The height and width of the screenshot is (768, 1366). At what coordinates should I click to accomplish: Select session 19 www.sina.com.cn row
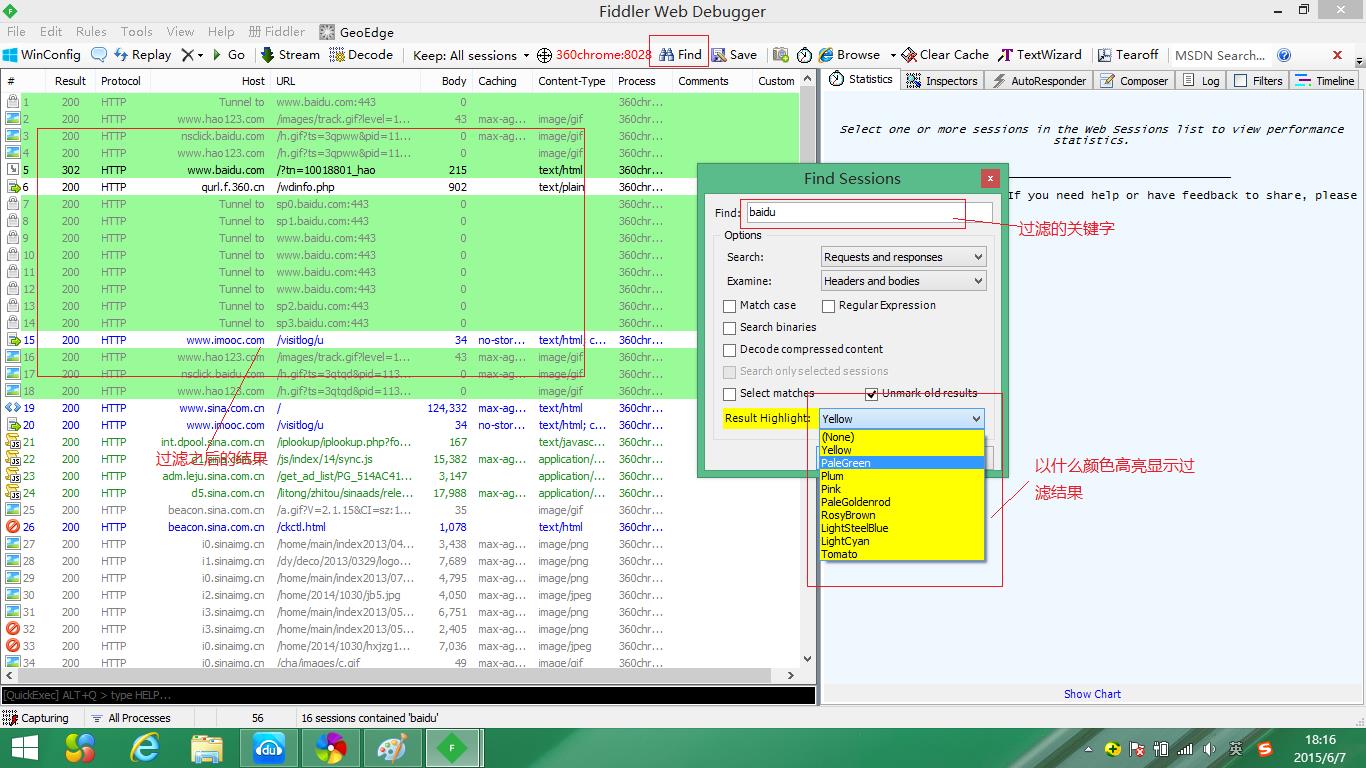point(400,408)
